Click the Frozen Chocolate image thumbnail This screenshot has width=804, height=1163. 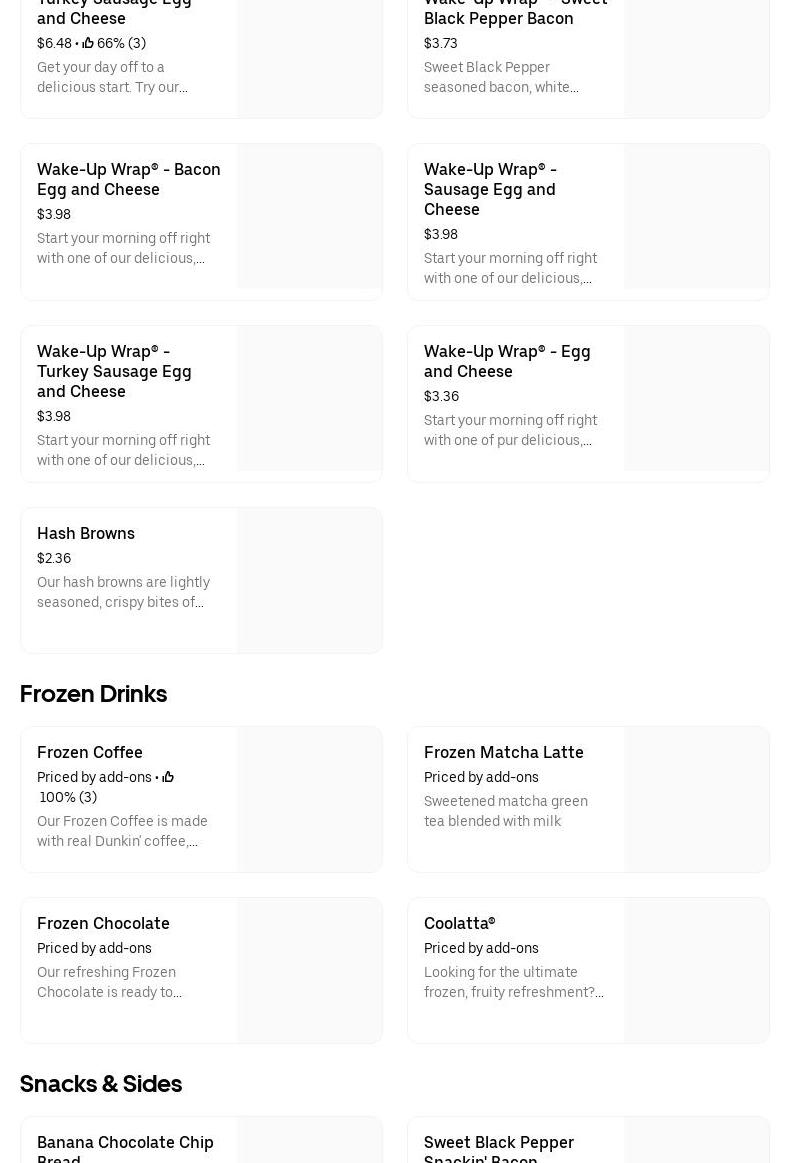pos(310,970)
